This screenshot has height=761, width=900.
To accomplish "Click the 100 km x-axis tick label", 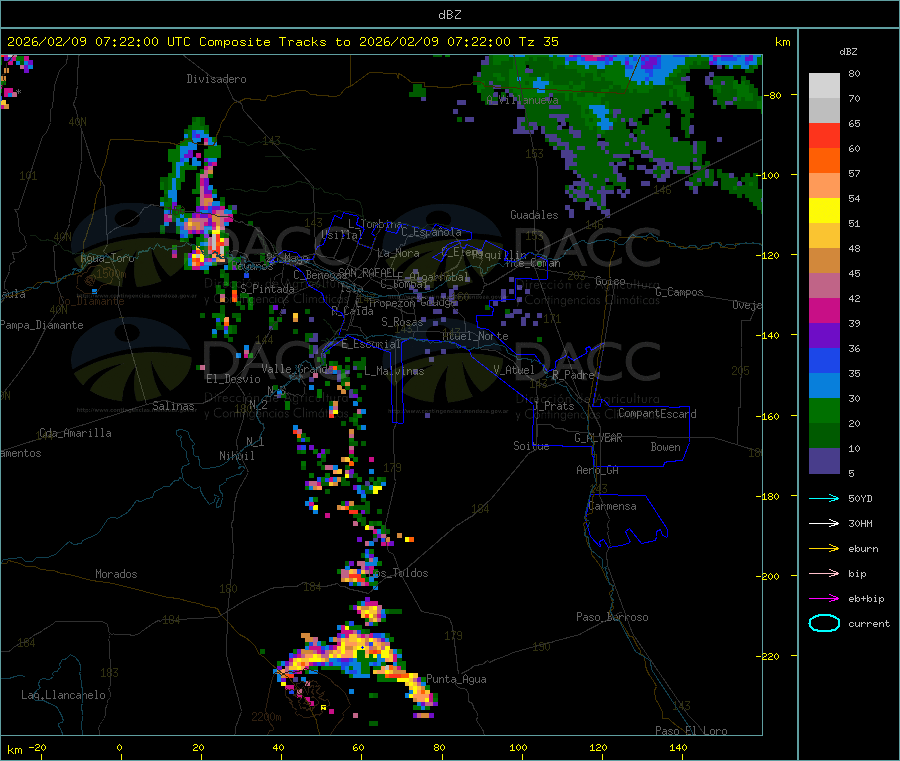I will pos(518,747).
